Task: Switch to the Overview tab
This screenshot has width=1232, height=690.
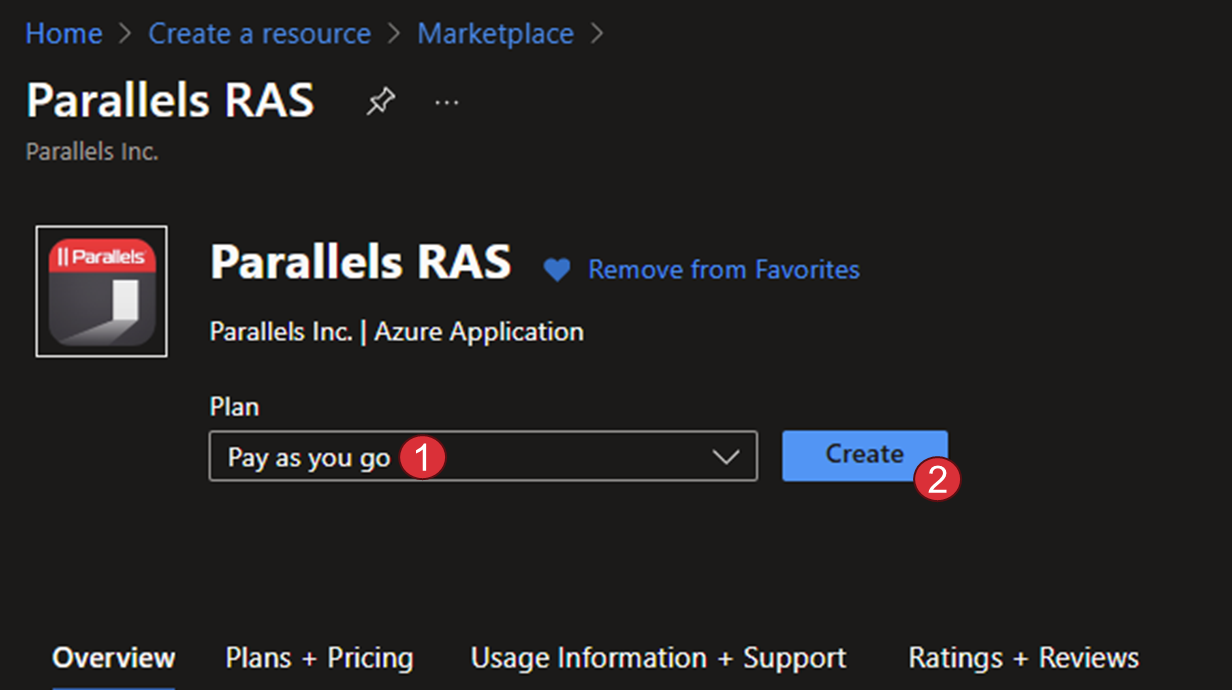Action: coord(114,658)
